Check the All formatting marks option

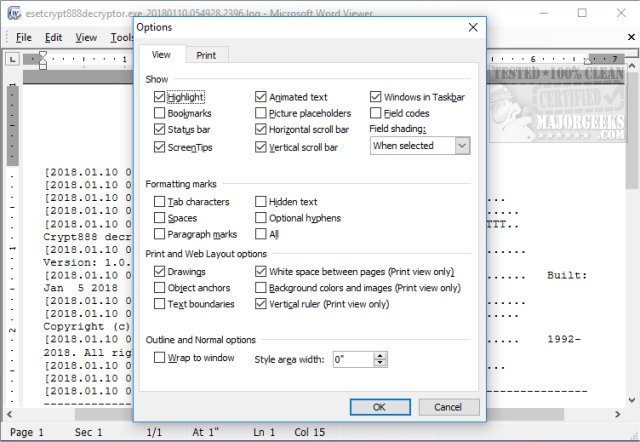260,234
